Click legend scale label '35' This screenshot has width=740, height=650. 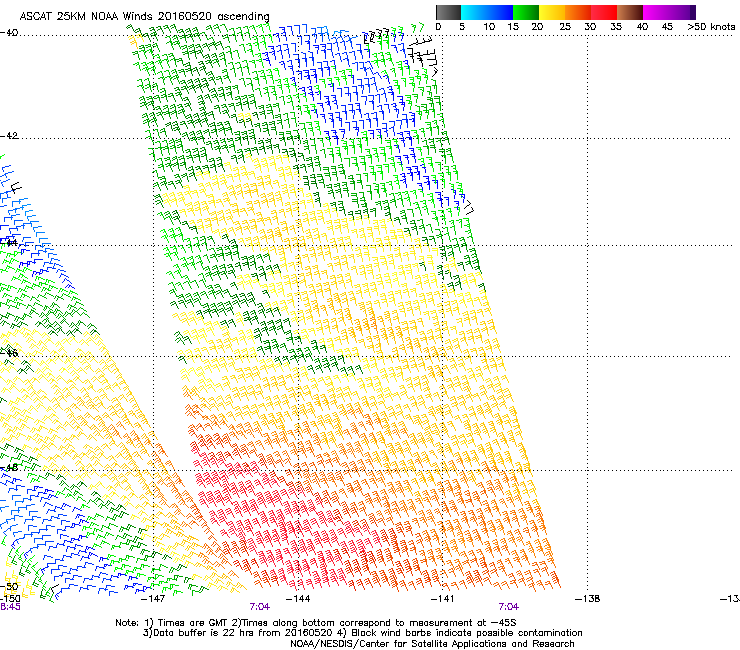click(616, 26)
